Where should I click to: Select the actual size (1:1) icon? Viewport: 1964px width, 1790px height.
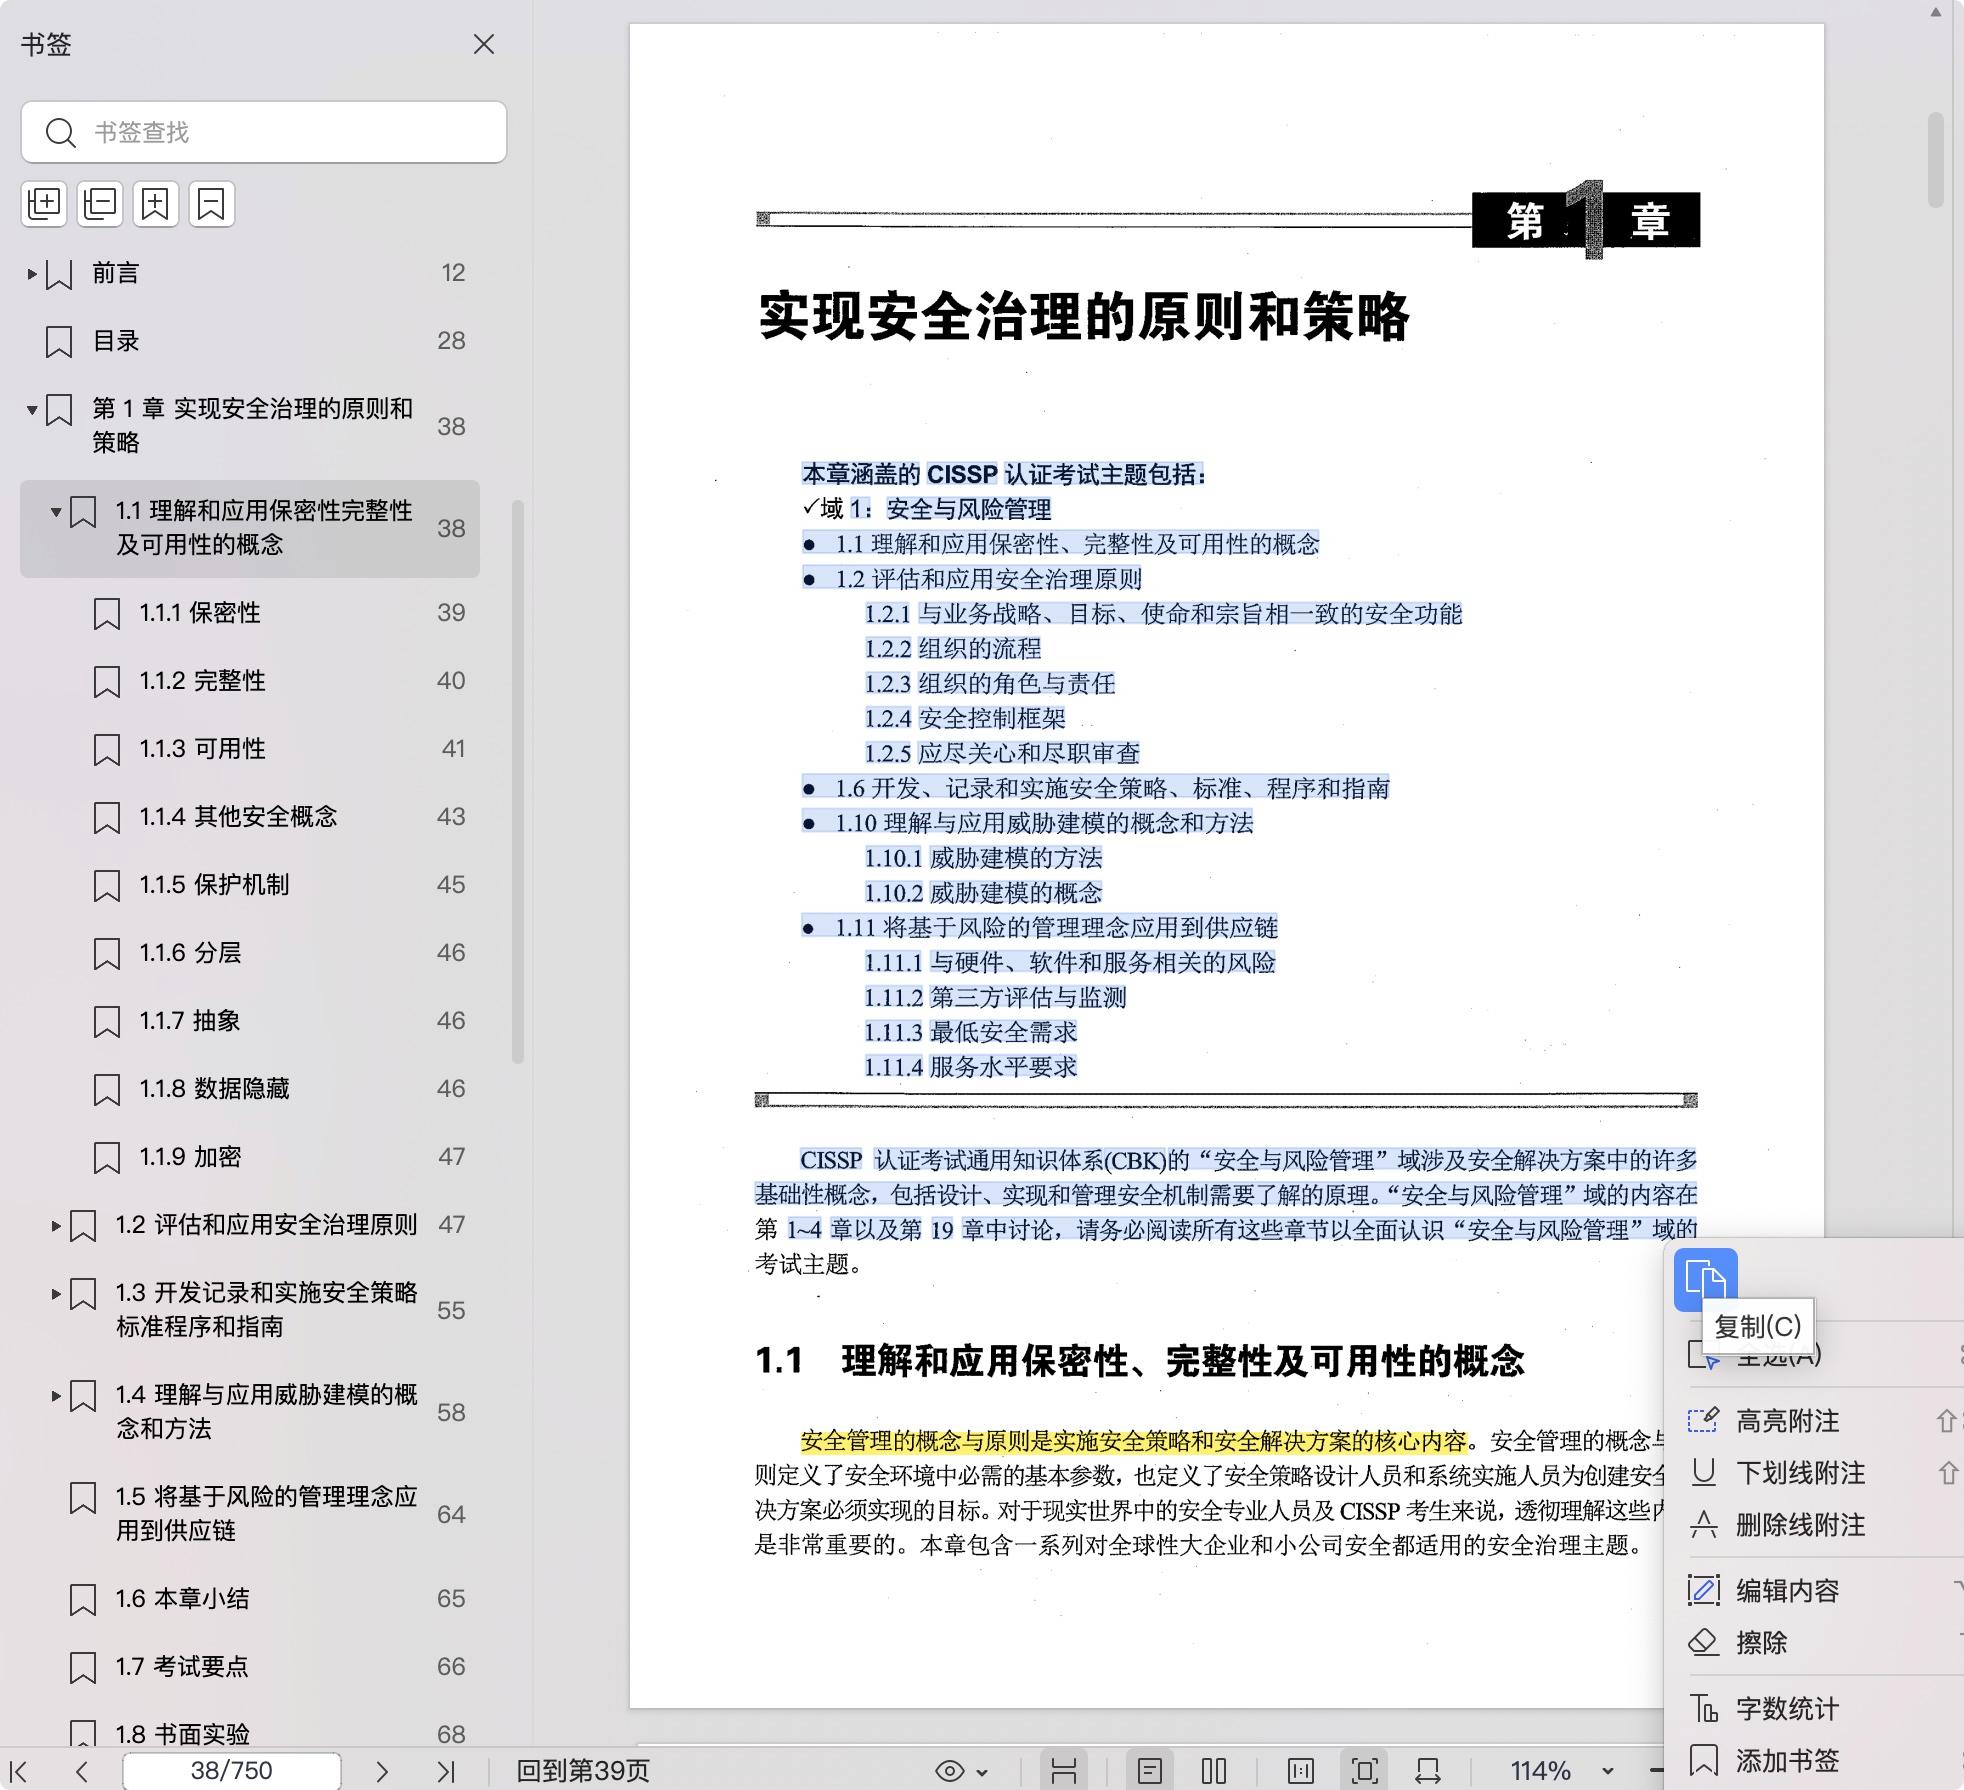pos(1301,1771)
